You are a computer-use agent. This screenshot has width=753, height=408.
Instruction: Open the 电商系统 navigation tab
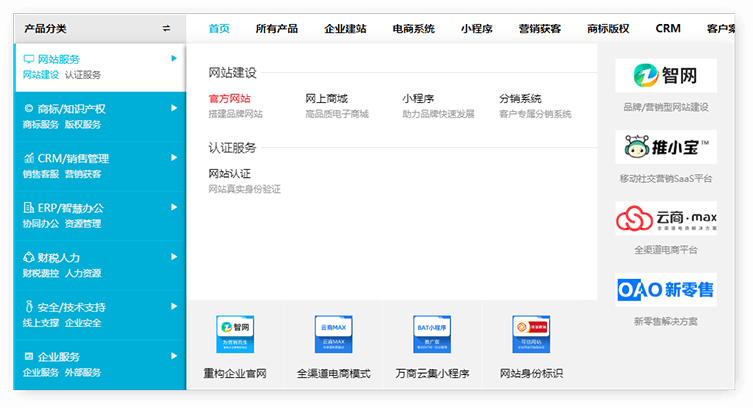(x=414, y=29)
